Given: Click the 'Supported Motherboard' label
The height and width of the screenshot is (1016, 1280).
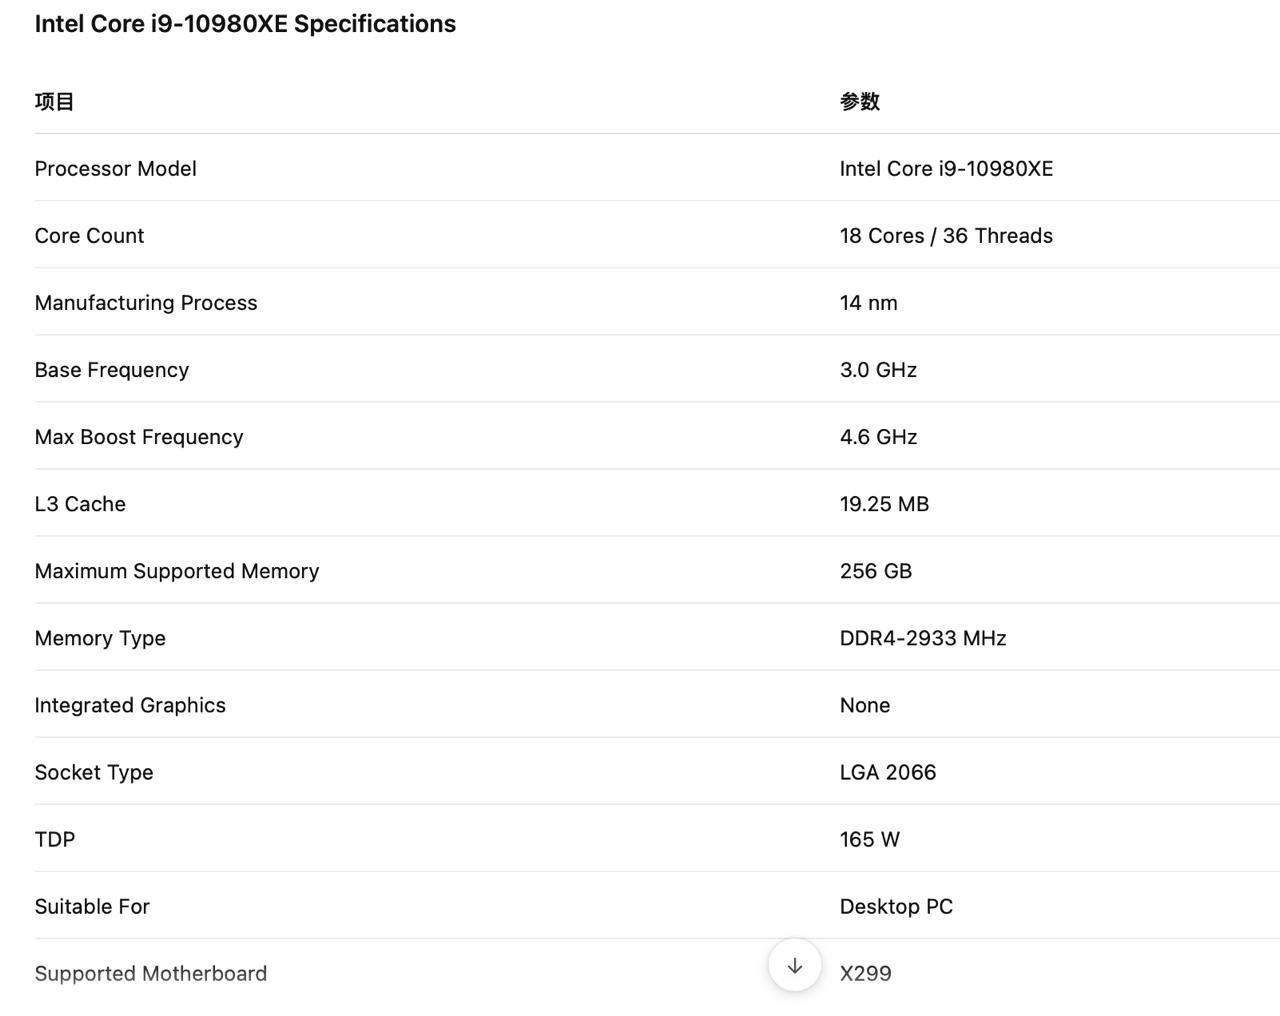Looking at the screenshot, I should click(x=151, y=972).
